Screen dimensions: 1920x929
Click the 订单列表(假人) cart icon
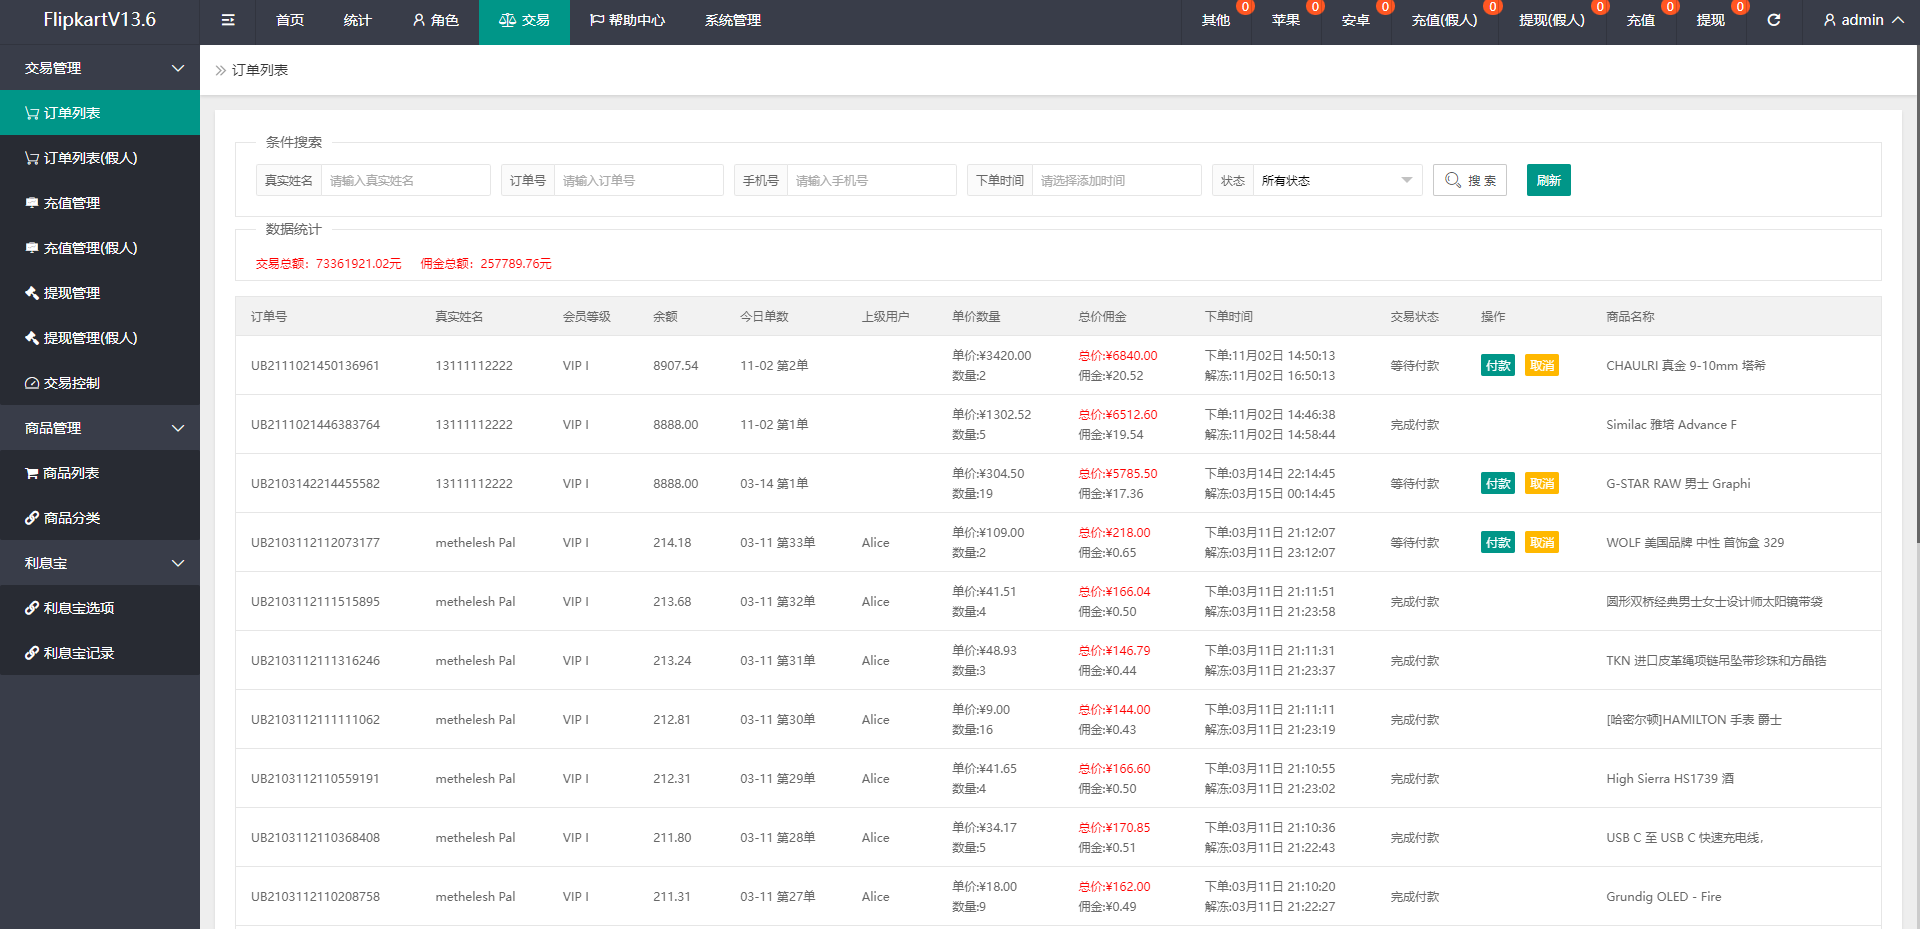click(x=32, y=158)
